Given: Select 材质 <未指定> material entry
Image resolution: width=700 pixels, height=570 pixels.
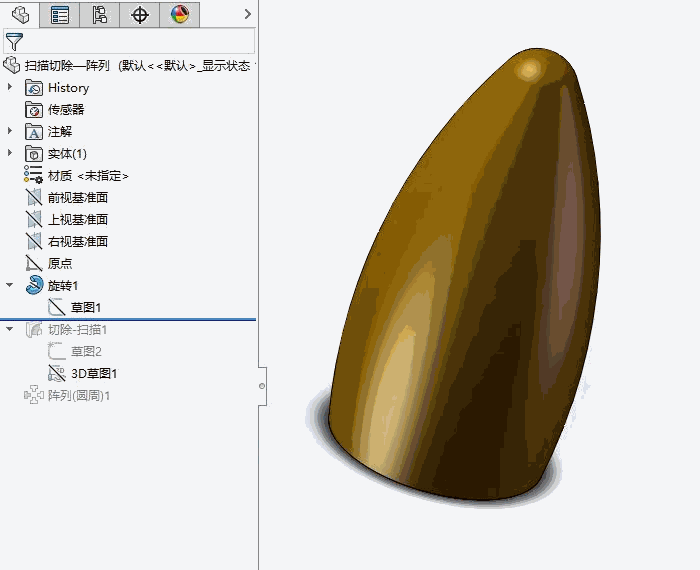Looking at the screenshot, I should pos(88,176).
